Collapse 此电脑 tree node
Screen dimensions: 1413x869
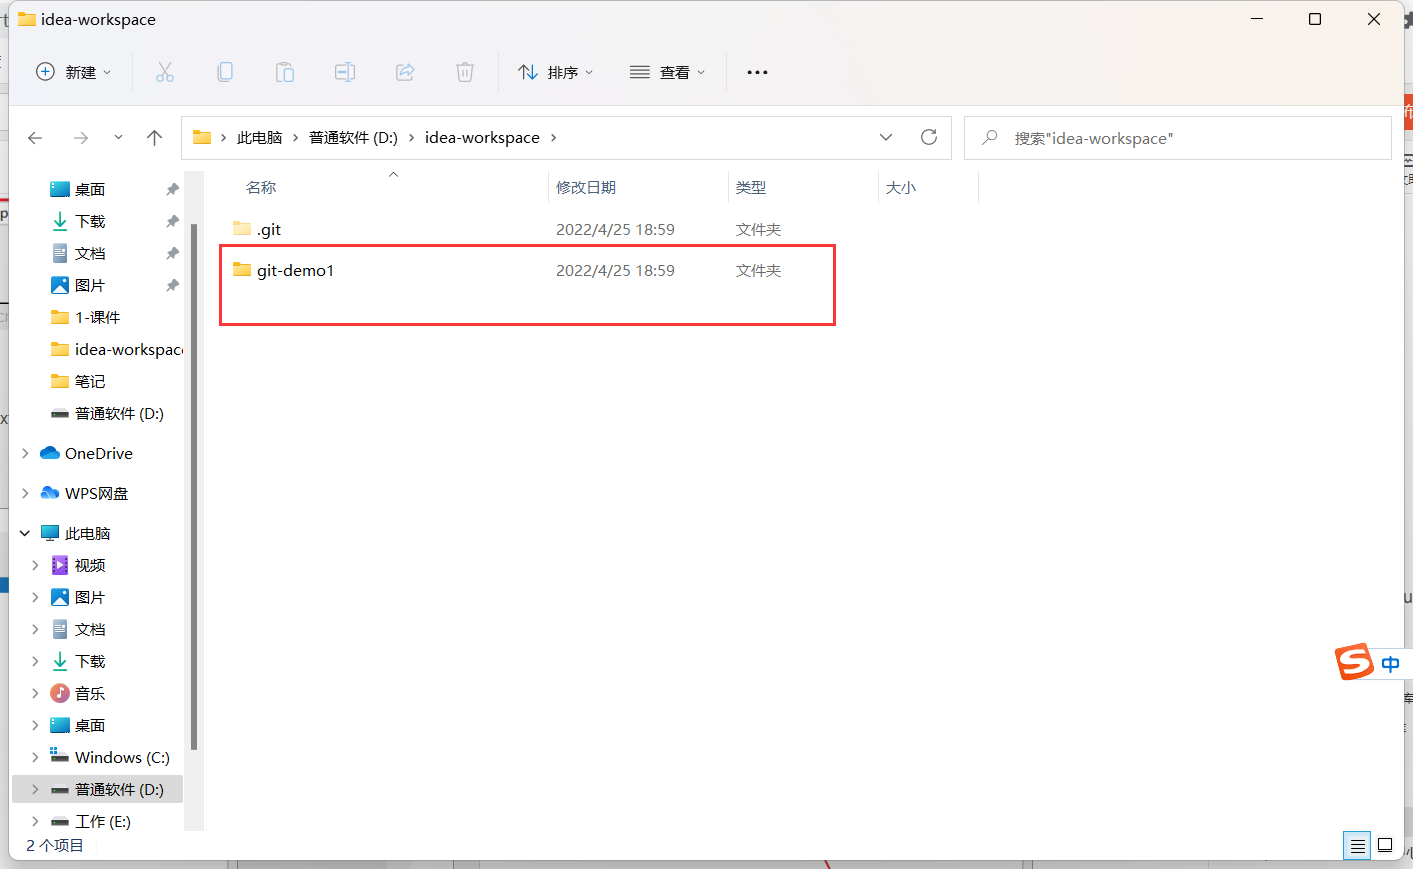click(x=25, y=533)
